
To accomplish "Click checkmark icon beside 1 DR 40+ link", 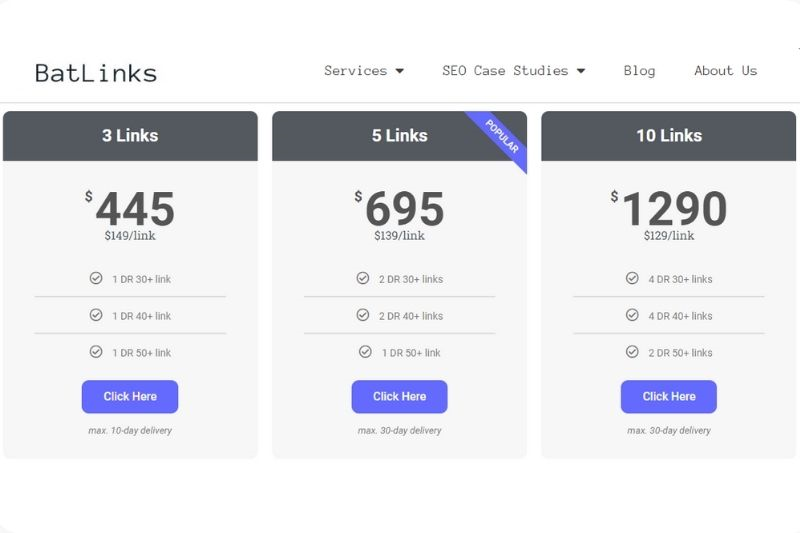I will [x=96, y=315].
